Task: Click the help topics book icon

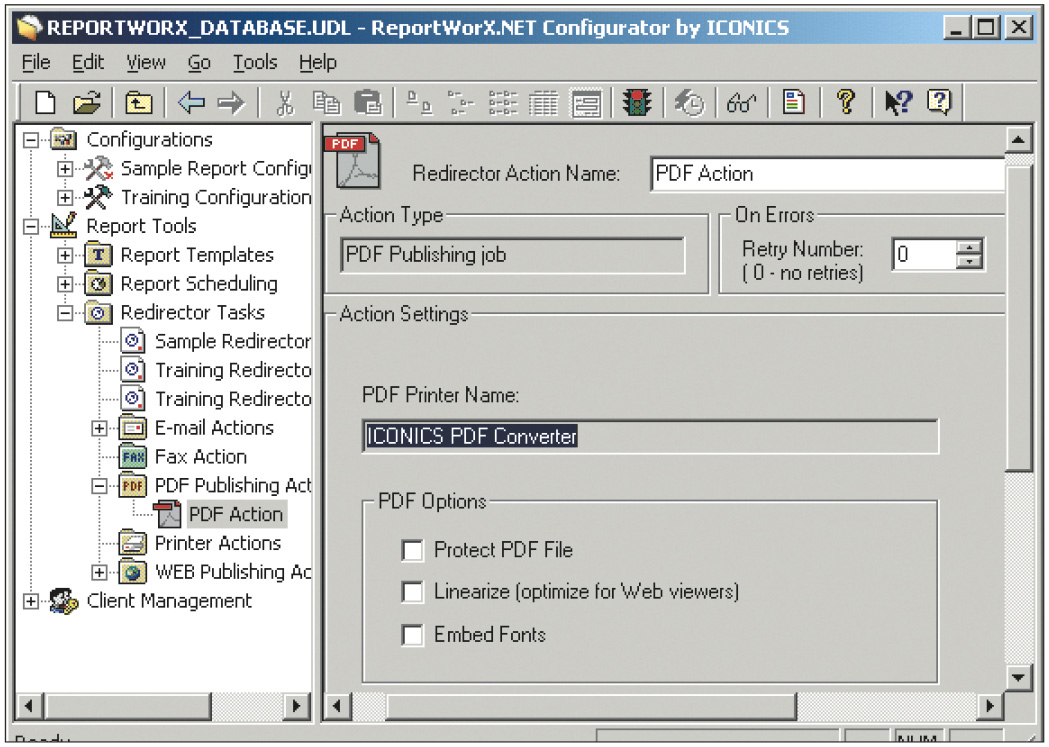Action: (x=939, y=102)
